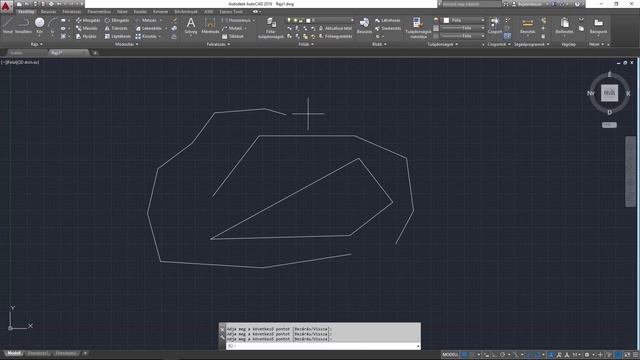Click Fóliaegyeztetés (match layer) button
The height and width of the screenshot is (360, 640).
tap(335, 36)
